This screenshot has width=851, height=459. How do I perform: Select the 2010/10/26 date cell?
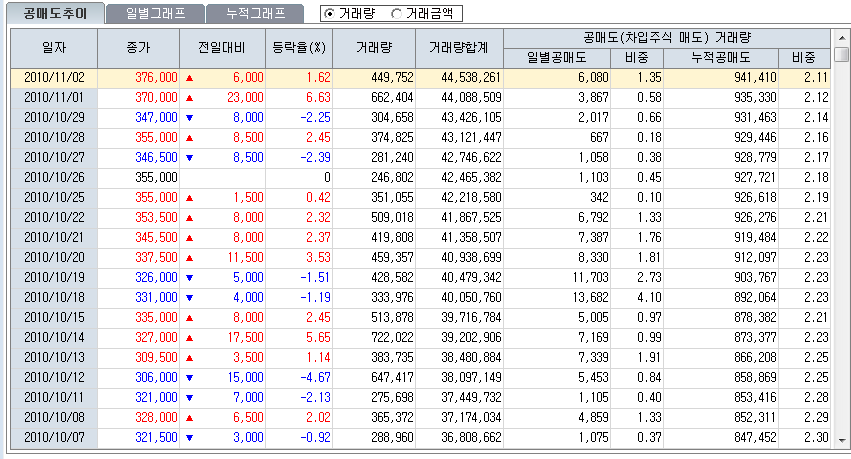[x=54, y=177]
